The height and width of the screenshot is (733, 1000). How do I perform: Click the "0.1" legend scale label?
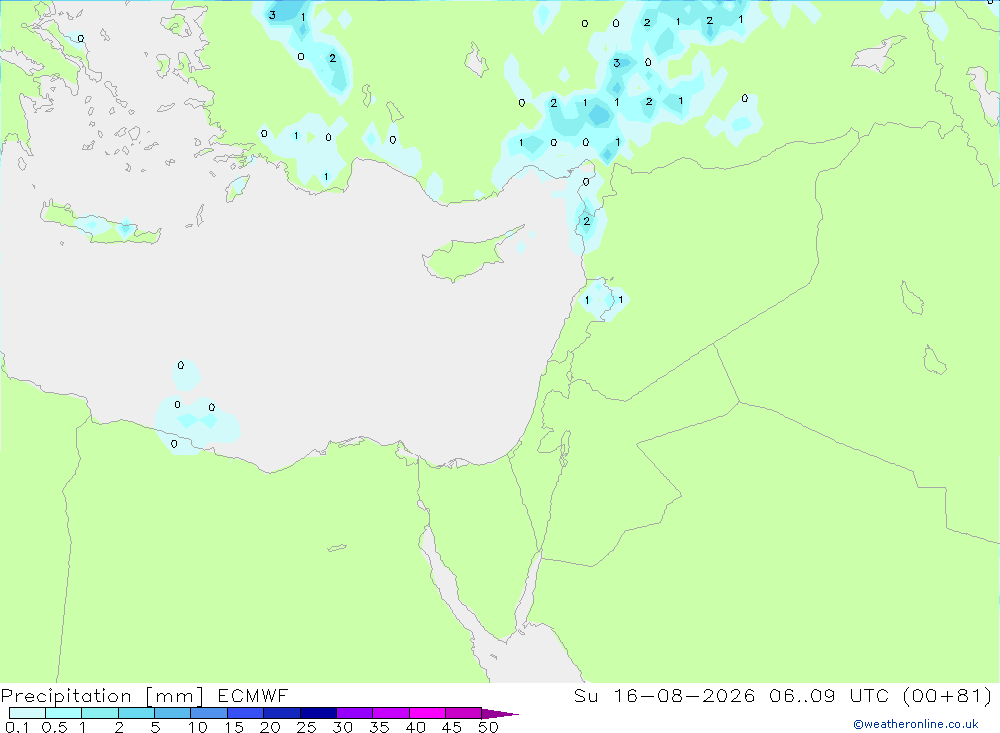pyautogui.click(x=17, y=727)
